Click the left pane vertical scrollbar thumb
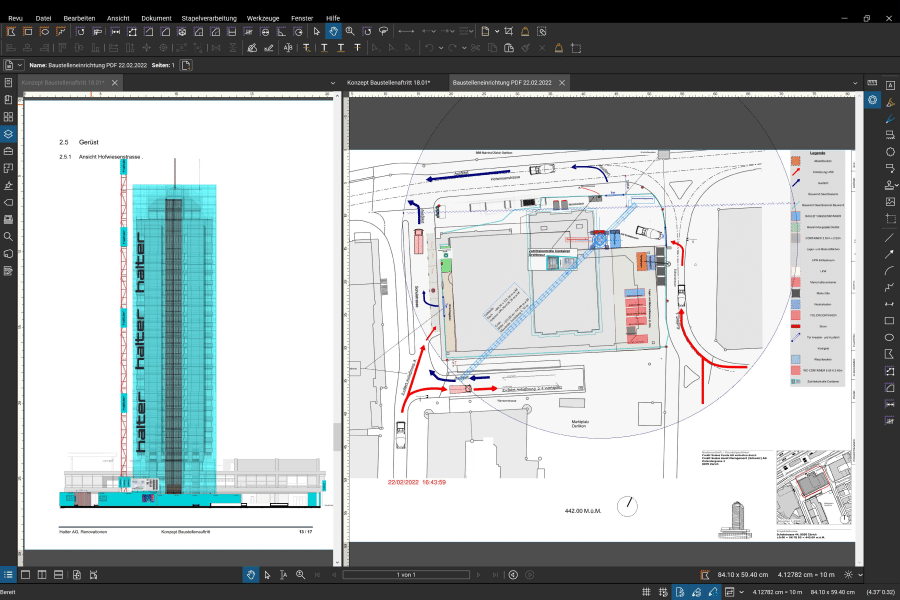This screenshot has width=900, height=600. click(337, 437)
